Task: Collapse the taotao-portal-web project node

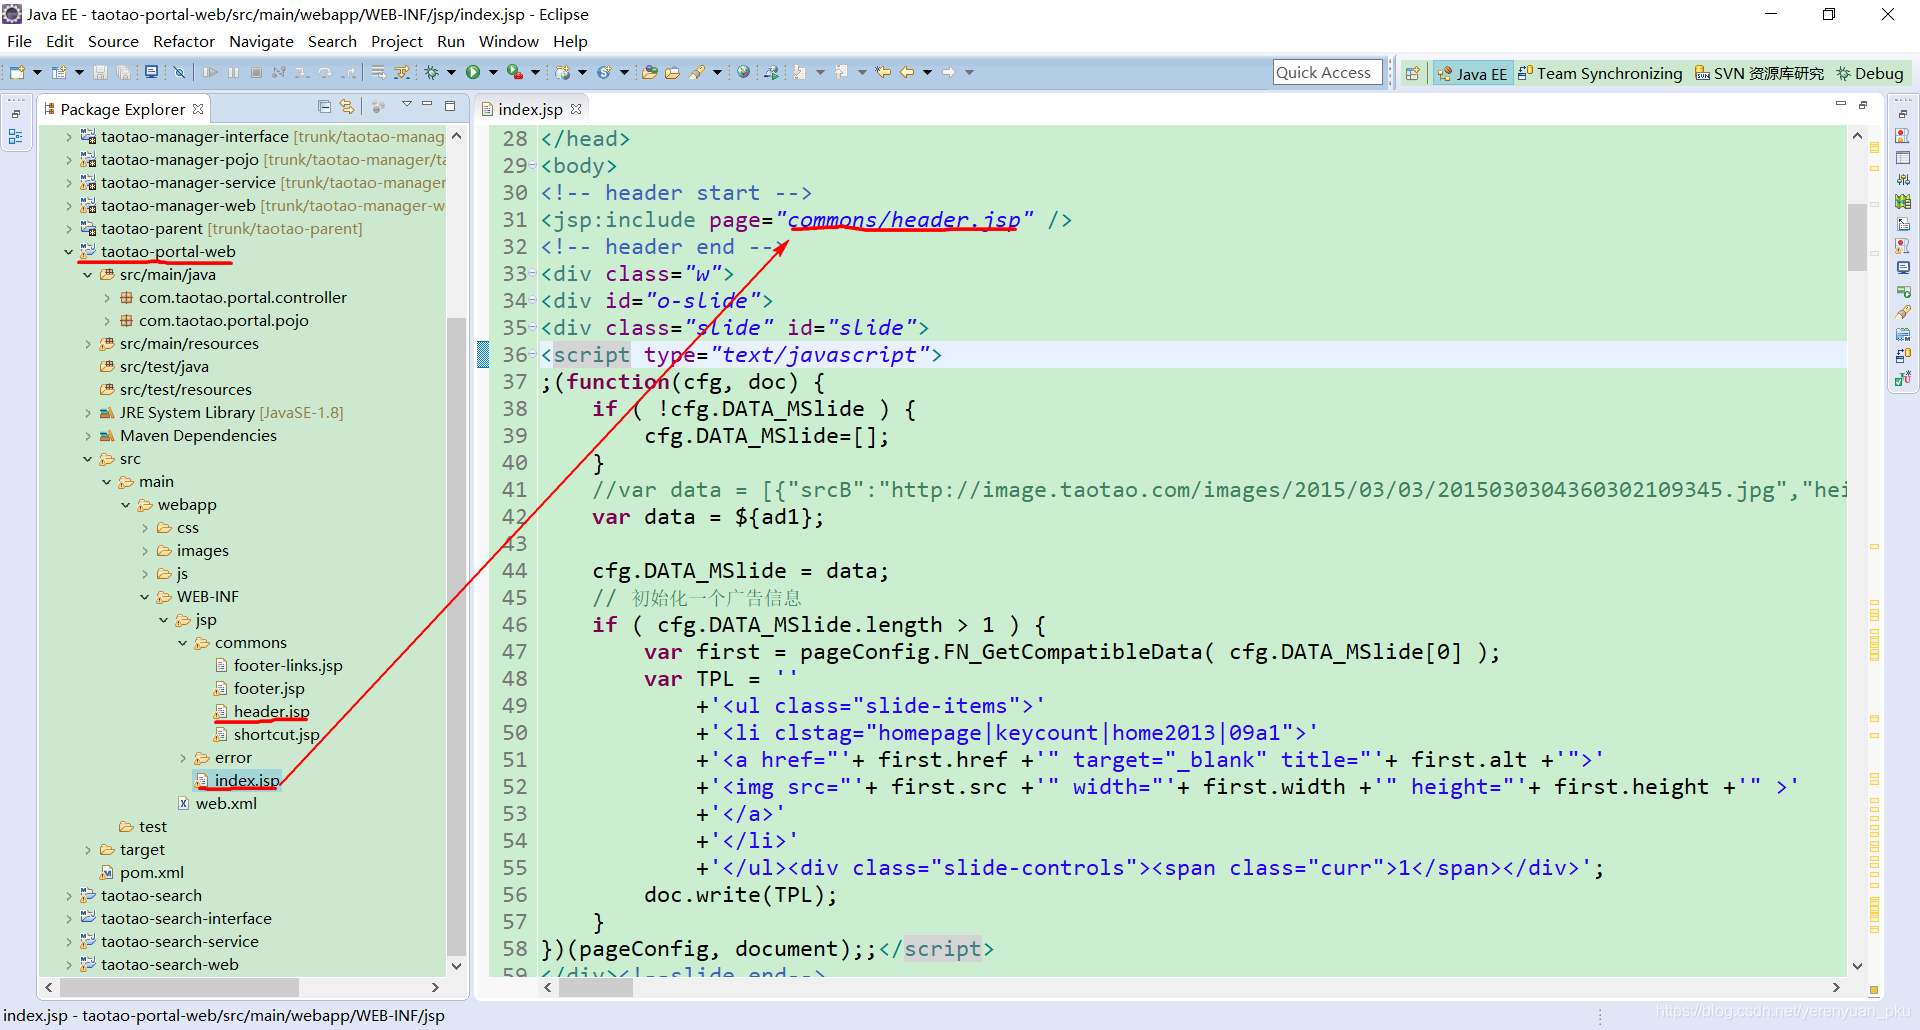Action: point(68,252)
